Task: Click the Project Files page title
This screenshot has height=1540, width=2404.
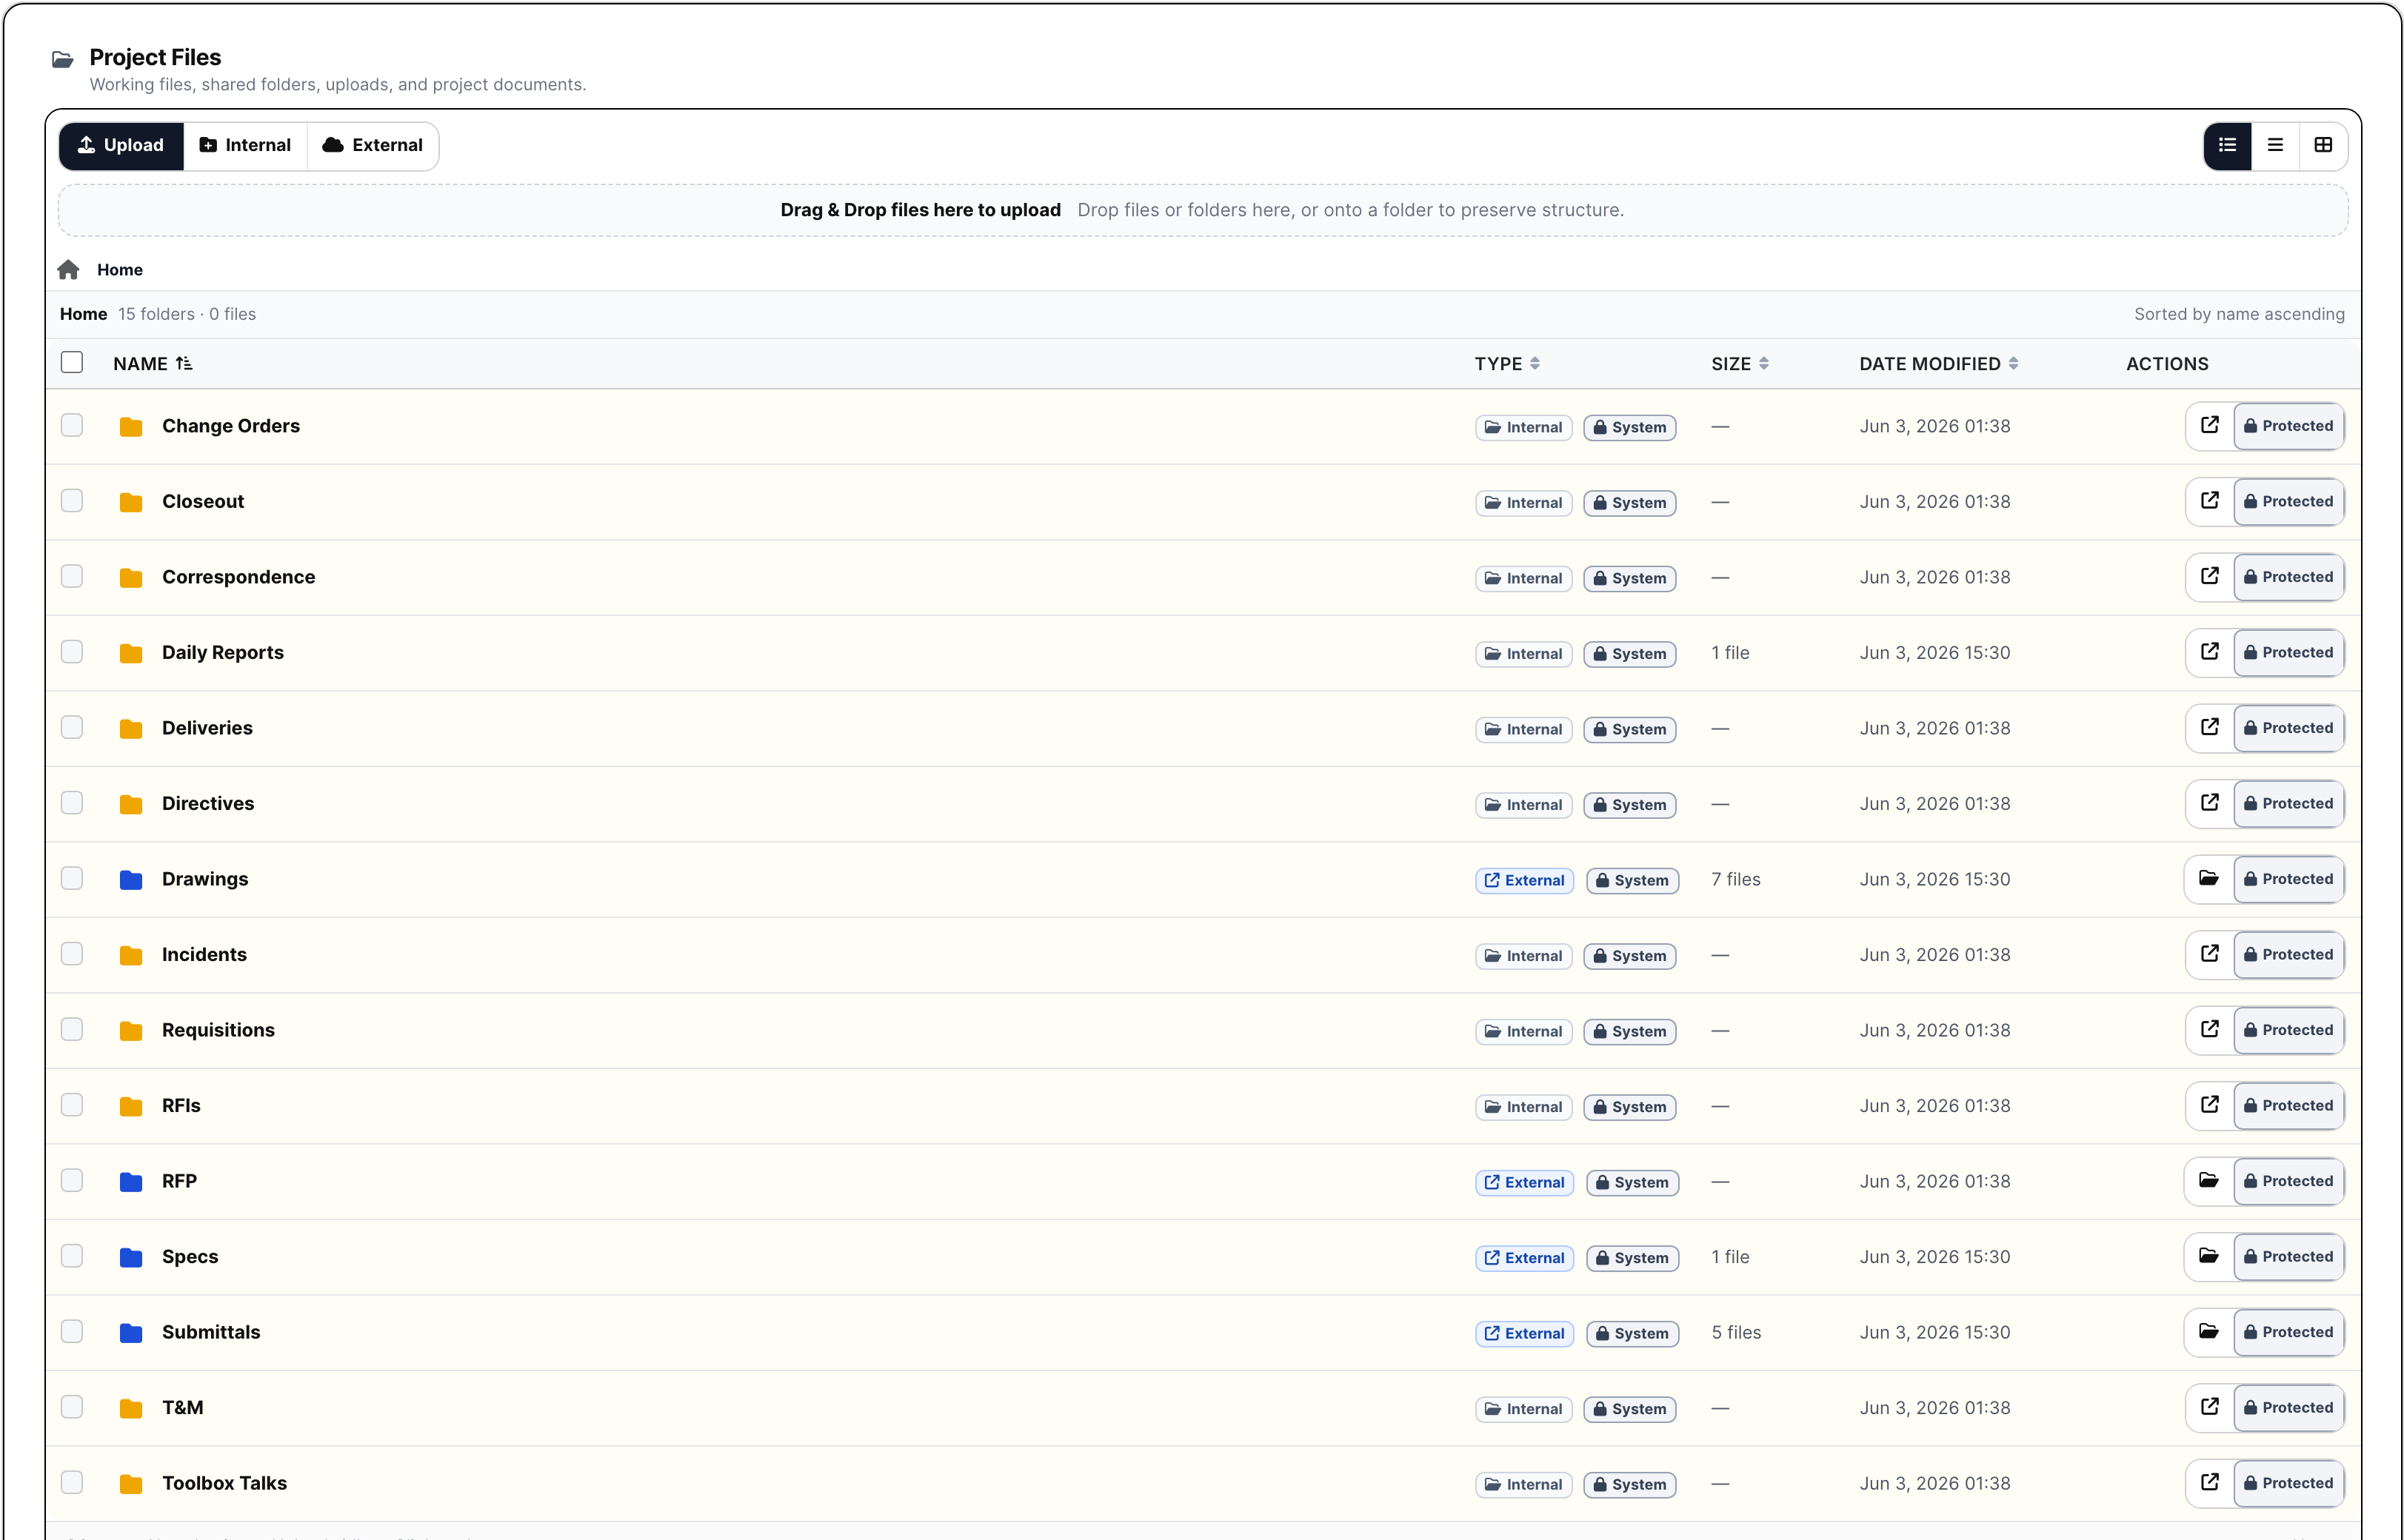Action: point(155,57)
